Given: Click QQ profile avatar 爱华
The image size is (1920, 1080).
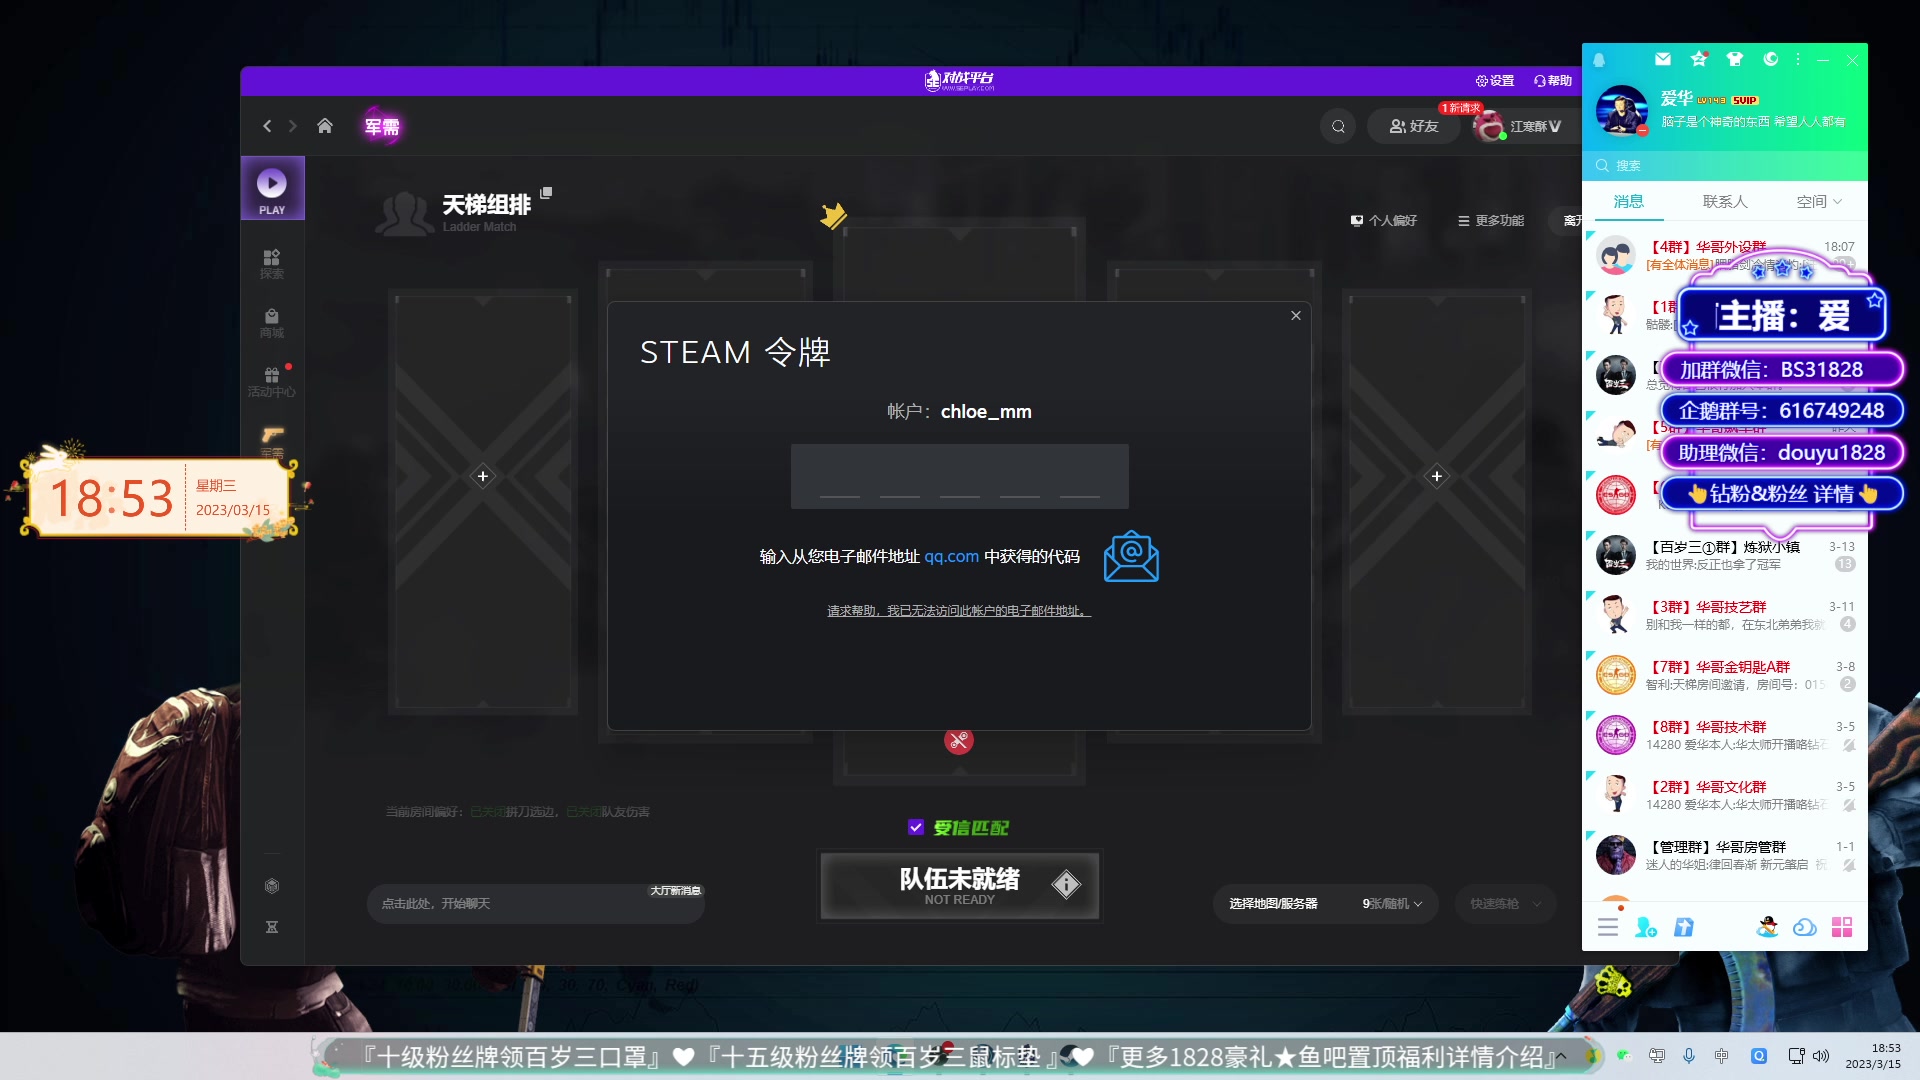Looking at the screenshot, I should [1622, 110].
